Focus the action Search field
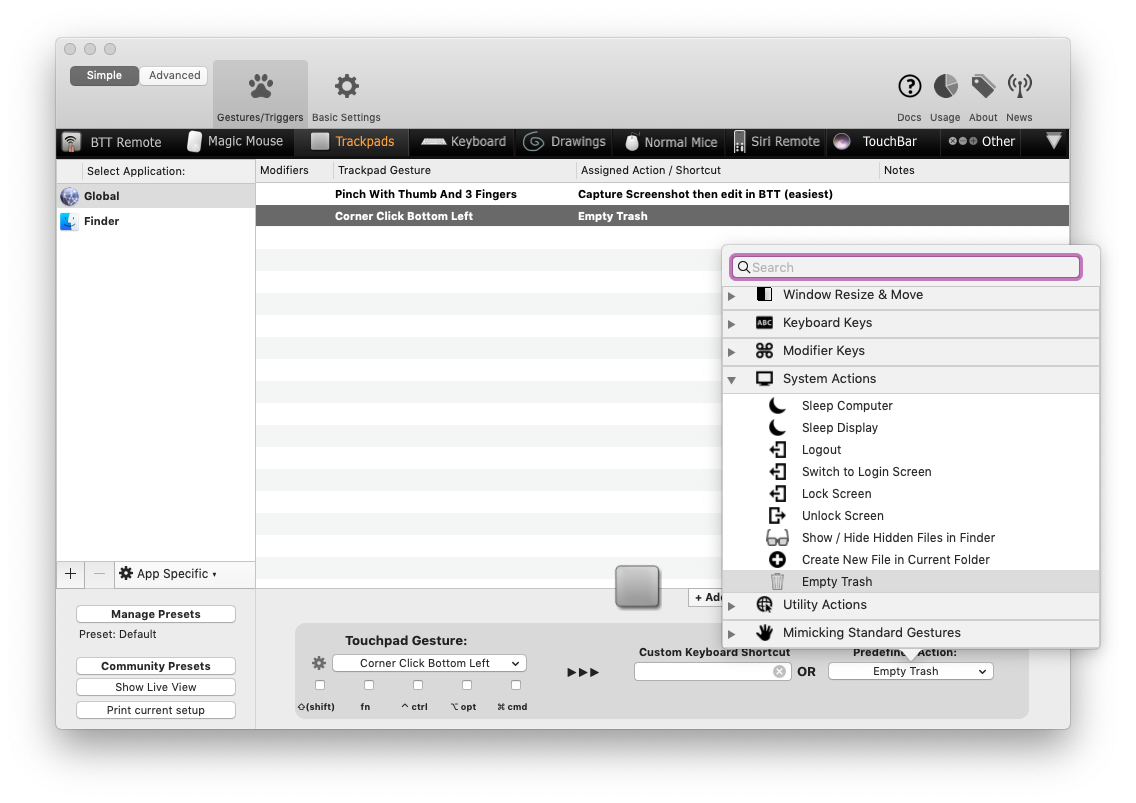Image resolution: width=1136 pixels, height=803 pixels. point(906,267)
